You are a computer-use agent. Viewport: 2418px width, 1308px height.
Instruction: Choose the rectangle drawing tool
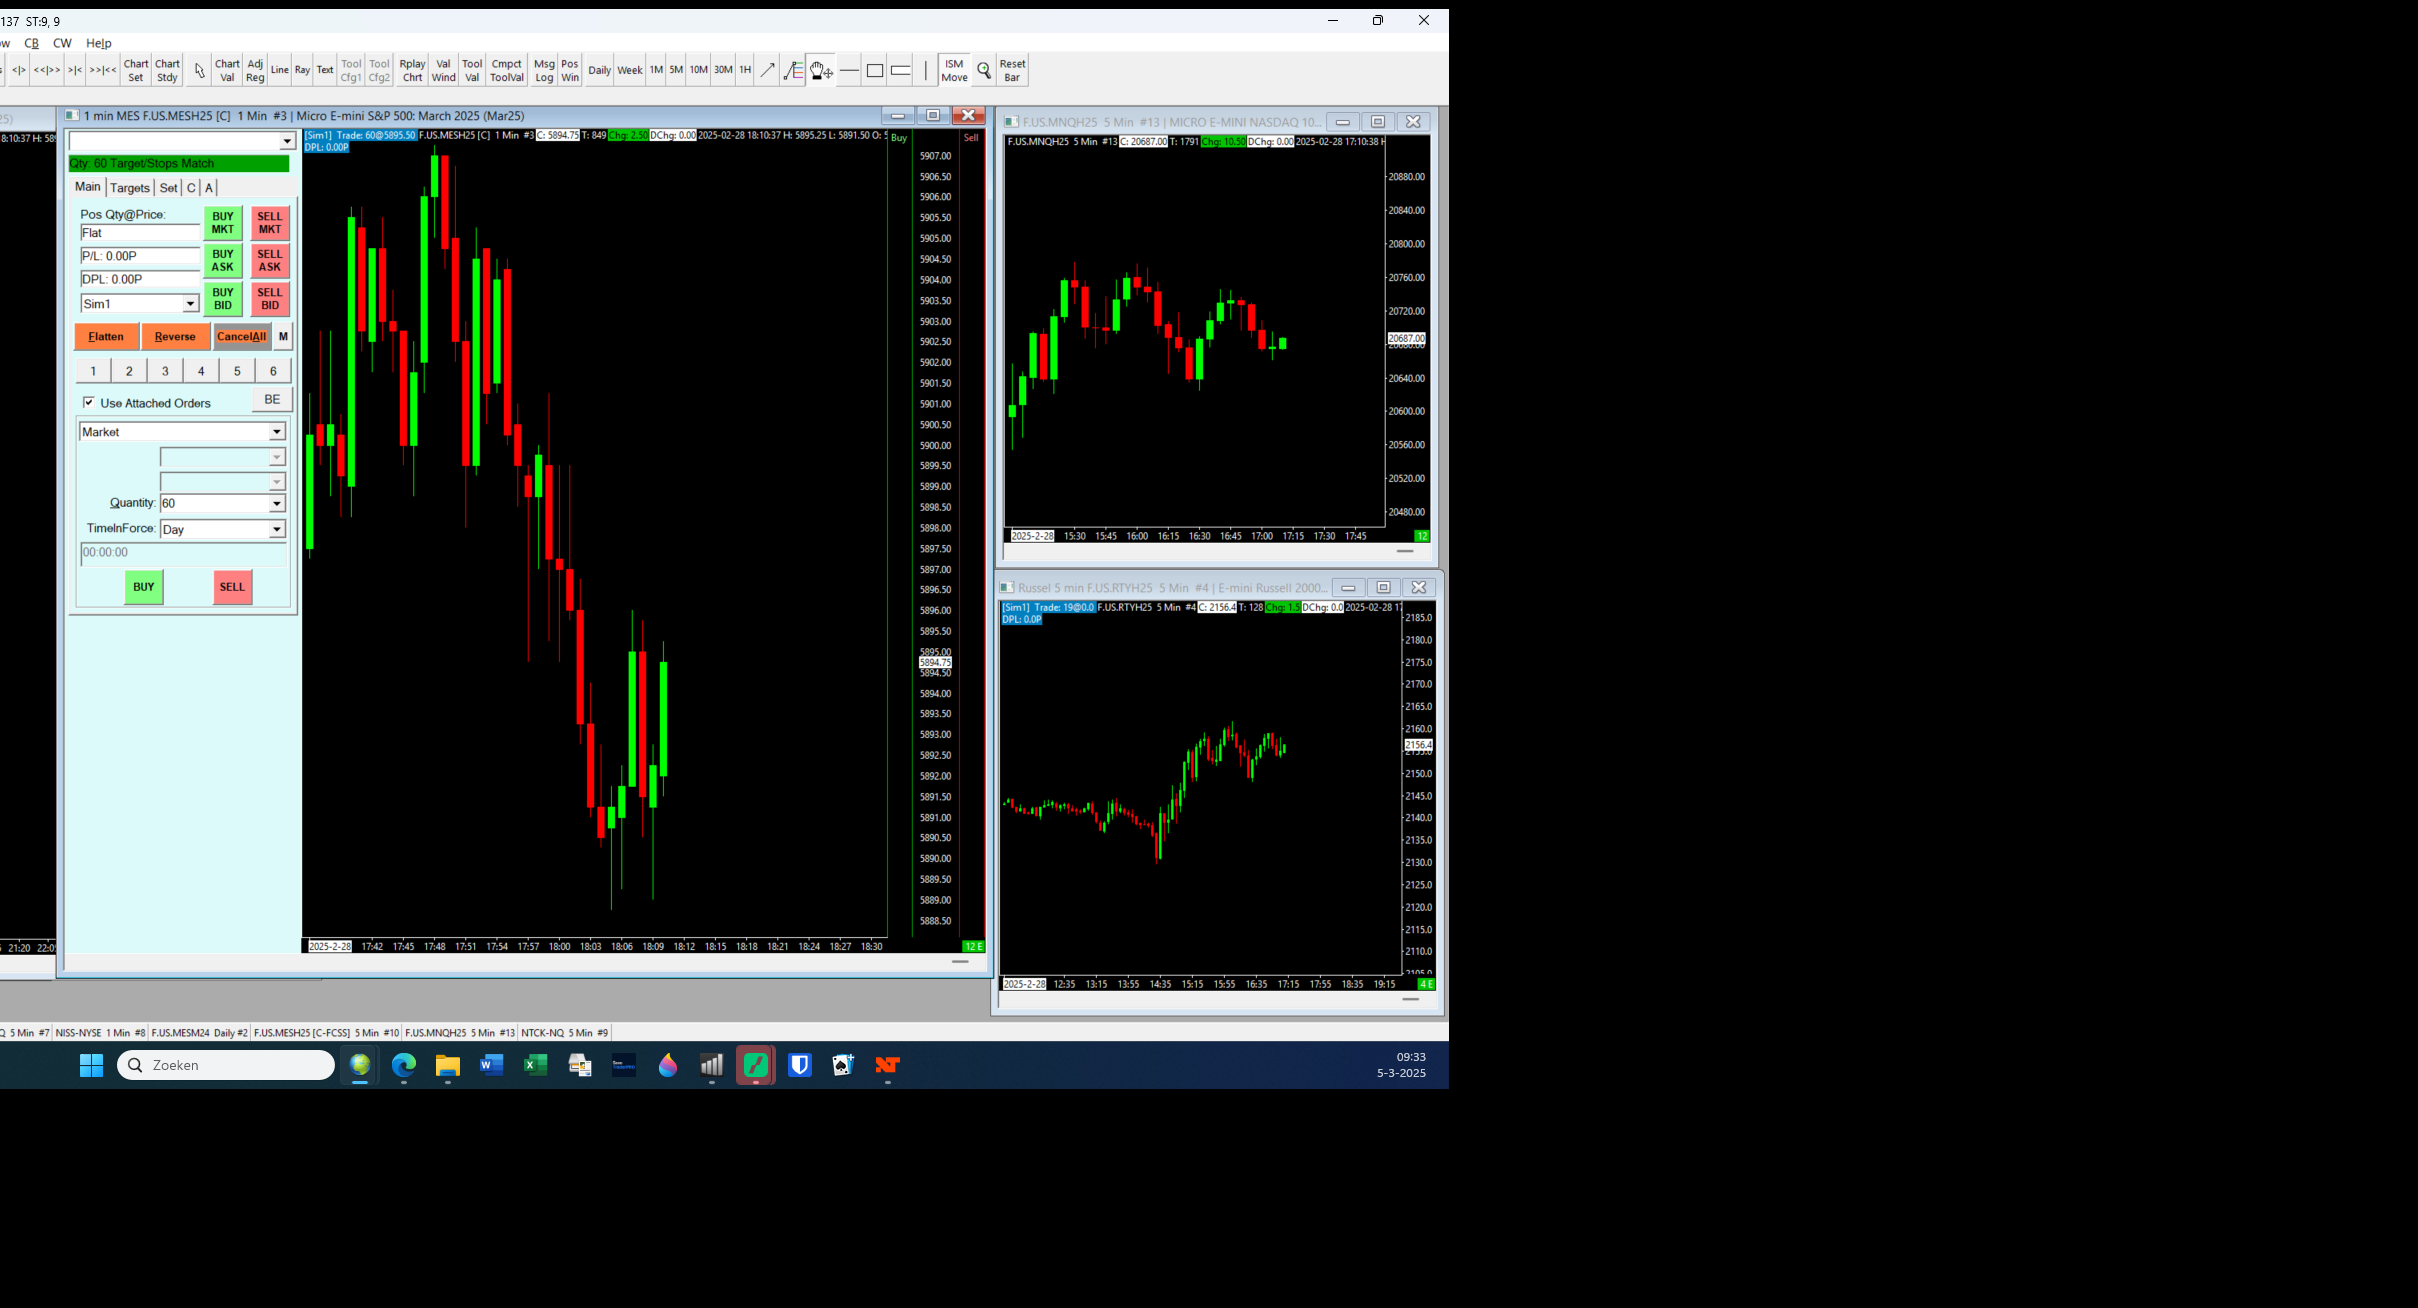(x=875, y=70)
